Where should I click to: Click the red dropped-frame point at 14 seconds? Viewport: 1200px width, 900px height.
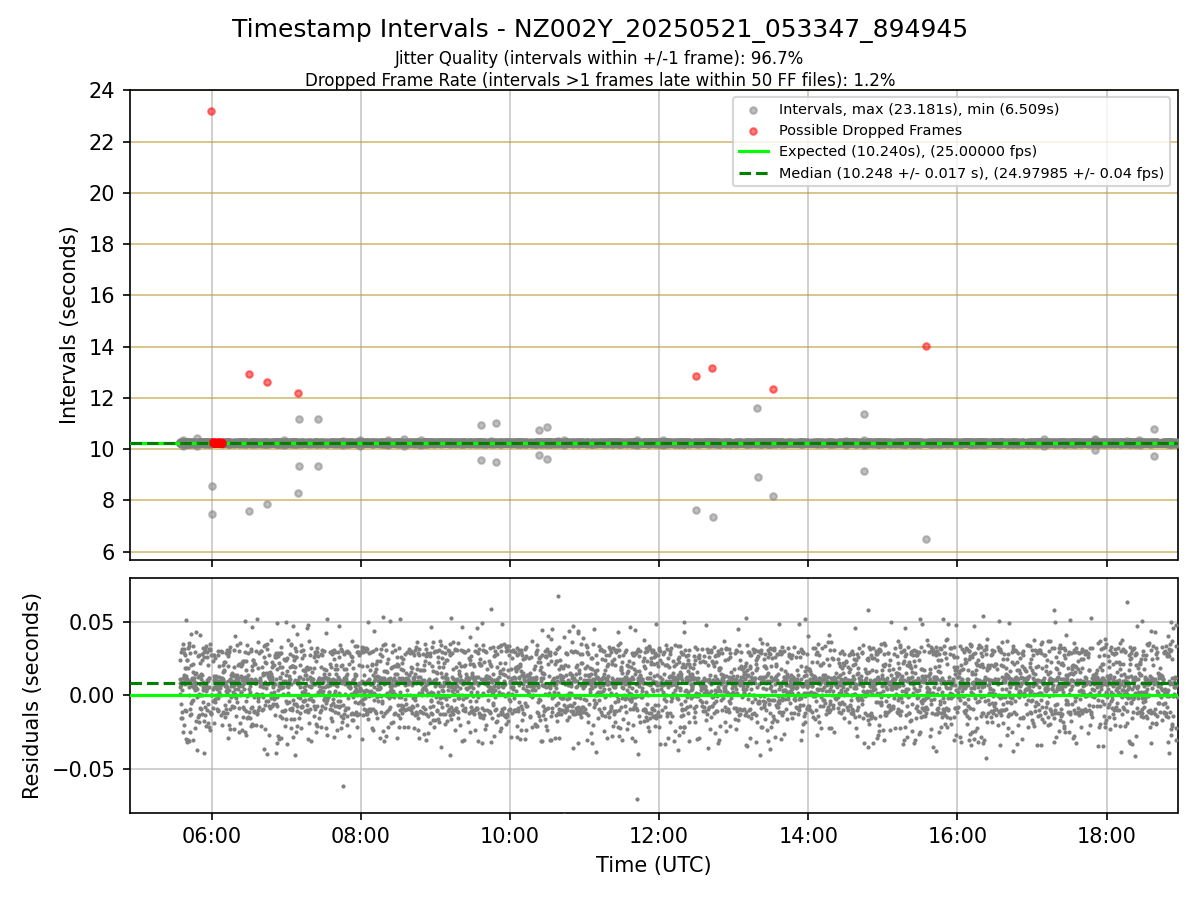pos(926,346)
